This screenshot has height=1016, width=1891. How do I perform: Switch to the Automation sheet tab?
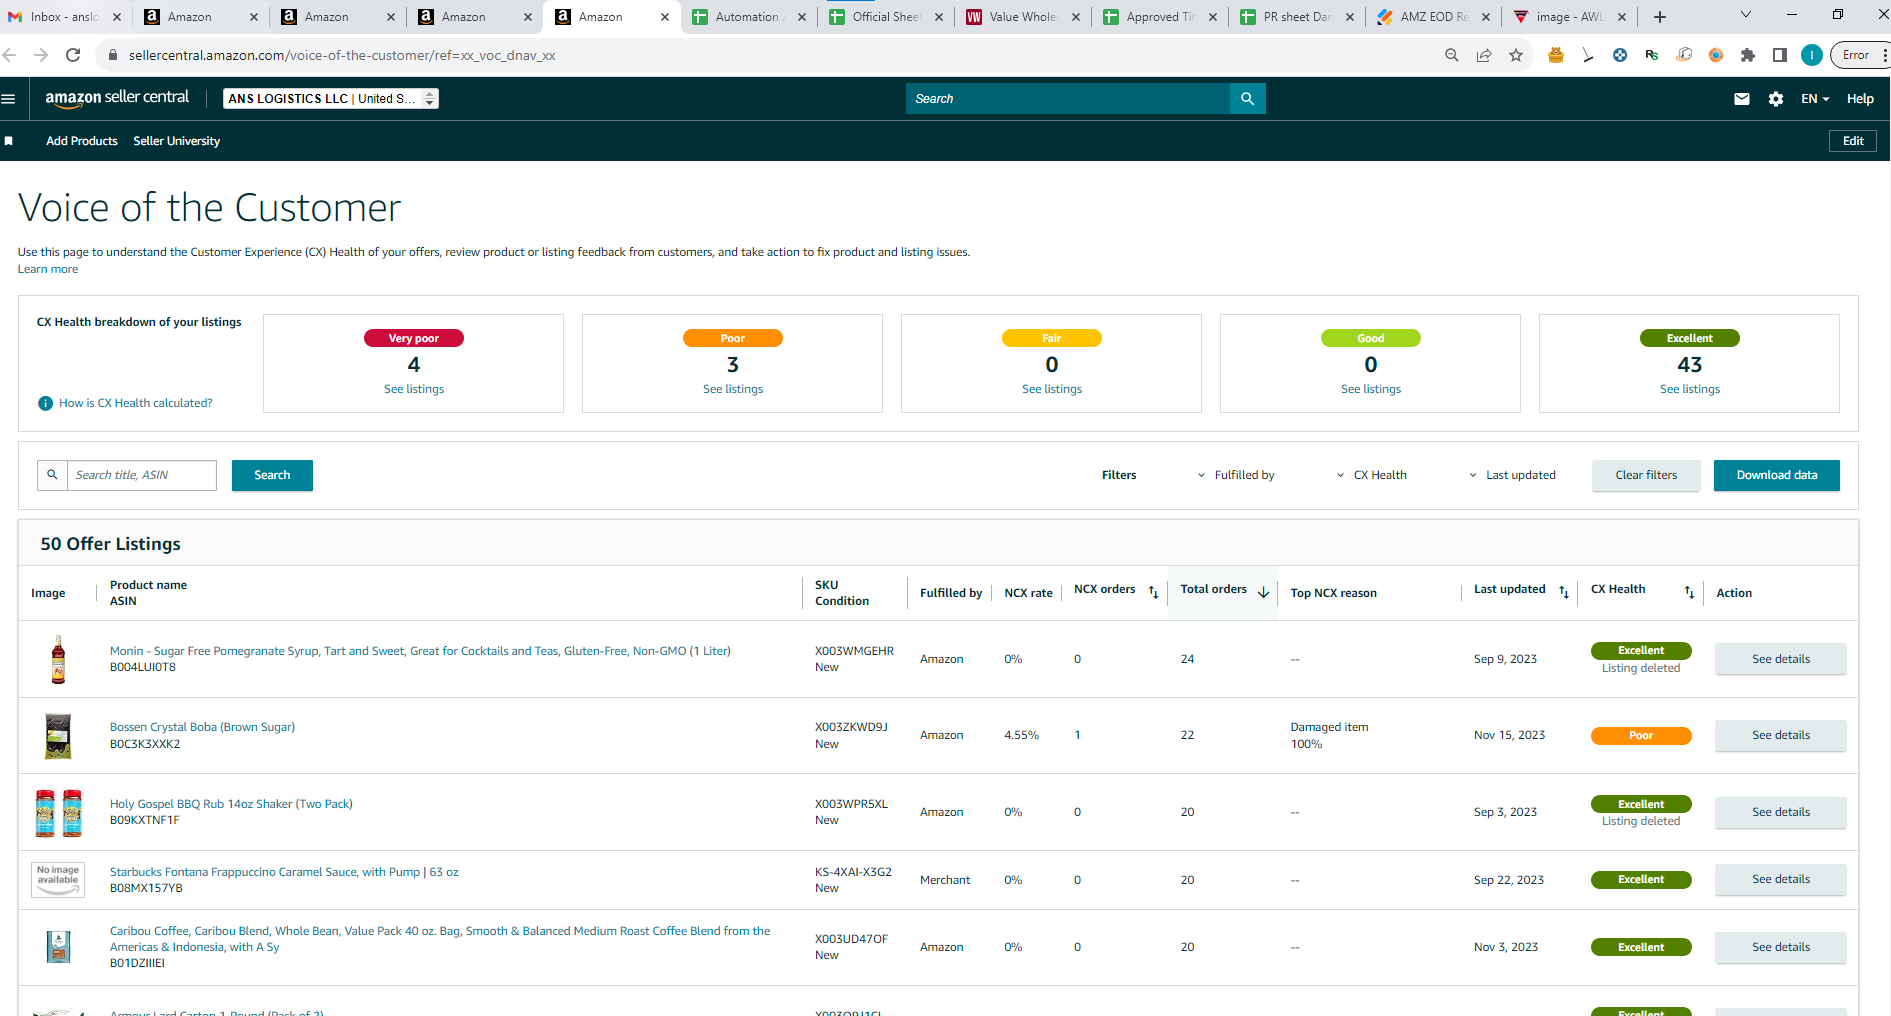pyautogui.click(x=747, y=17)
